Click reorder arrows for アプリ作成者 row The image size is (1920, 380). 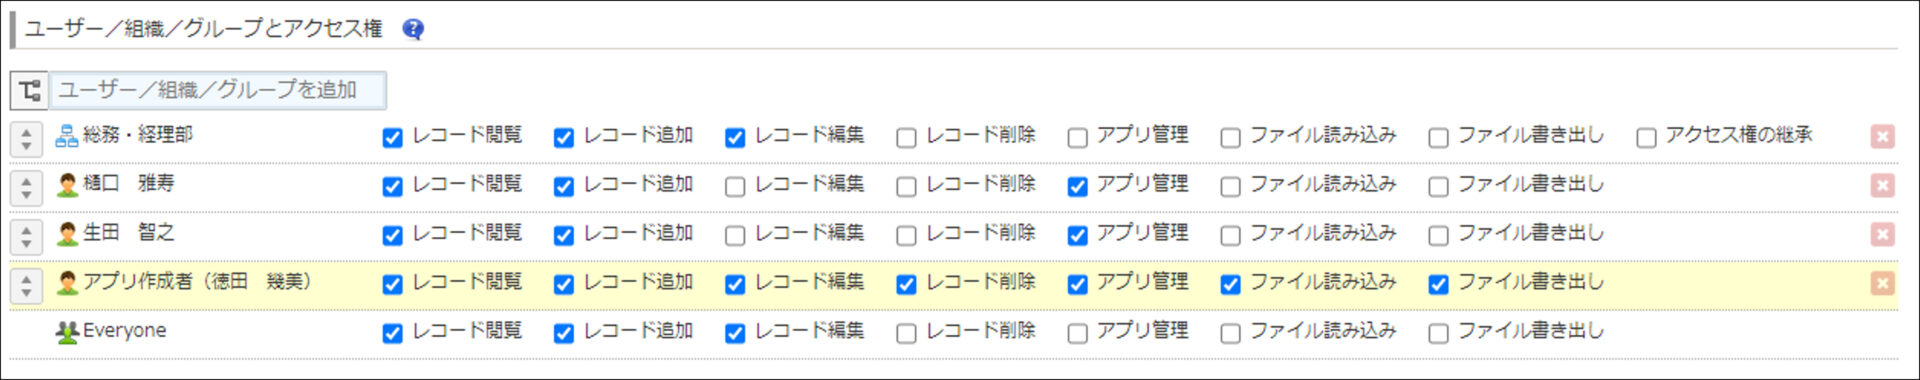pos(27,285)
